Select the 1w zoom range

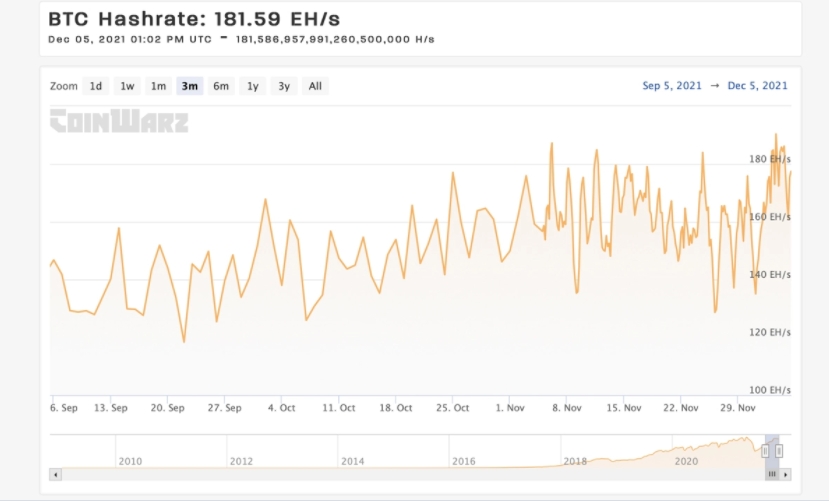pyautogui.click(x=127, y=86)
